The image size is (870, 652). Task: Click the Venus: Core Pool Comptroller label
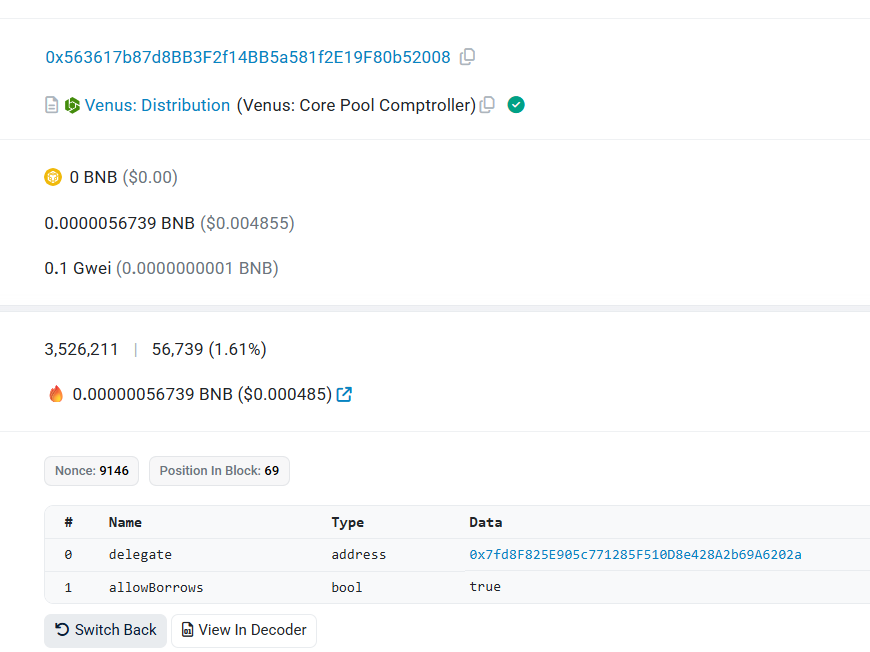(x=356, y=105)
